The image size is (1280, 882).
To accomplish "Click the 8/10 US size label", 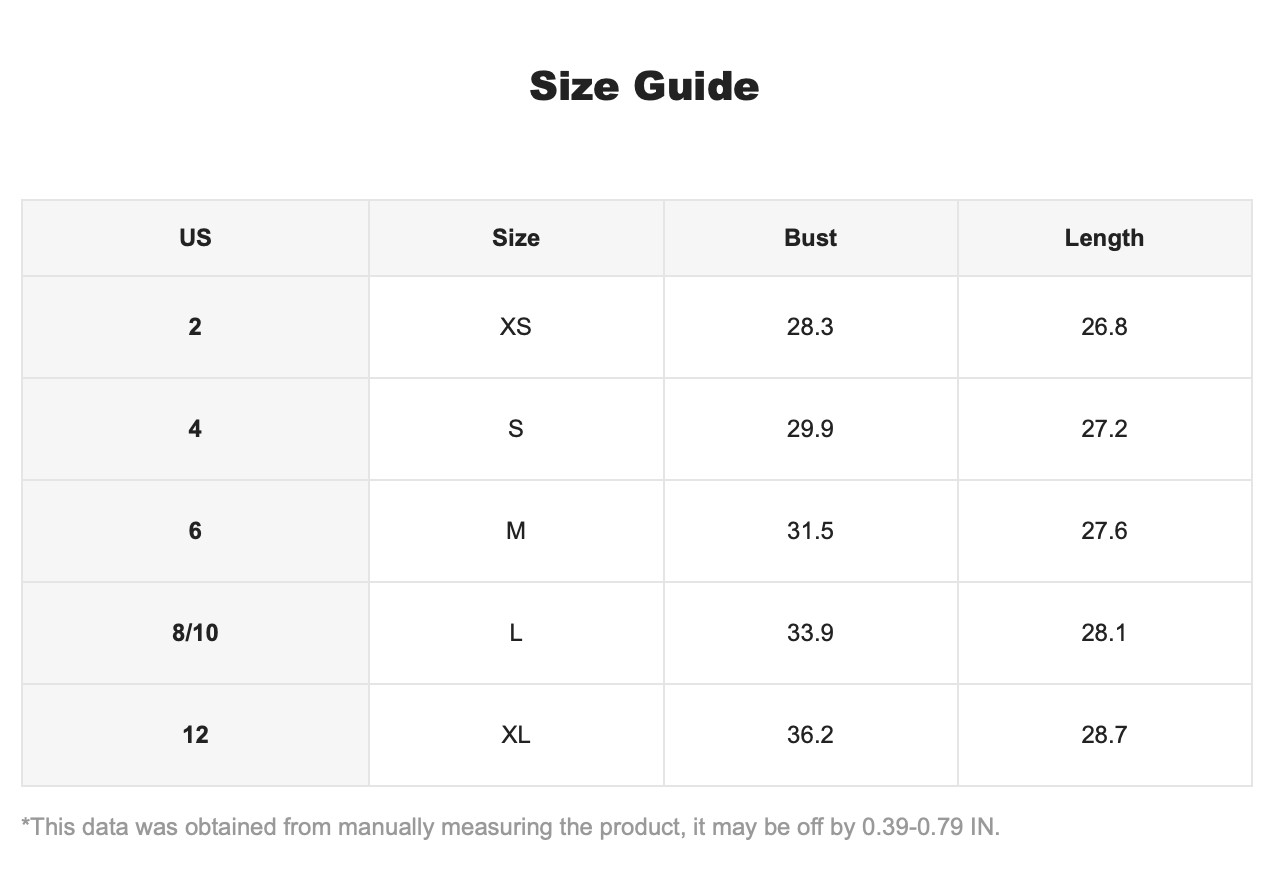I will tap(195, 633).
